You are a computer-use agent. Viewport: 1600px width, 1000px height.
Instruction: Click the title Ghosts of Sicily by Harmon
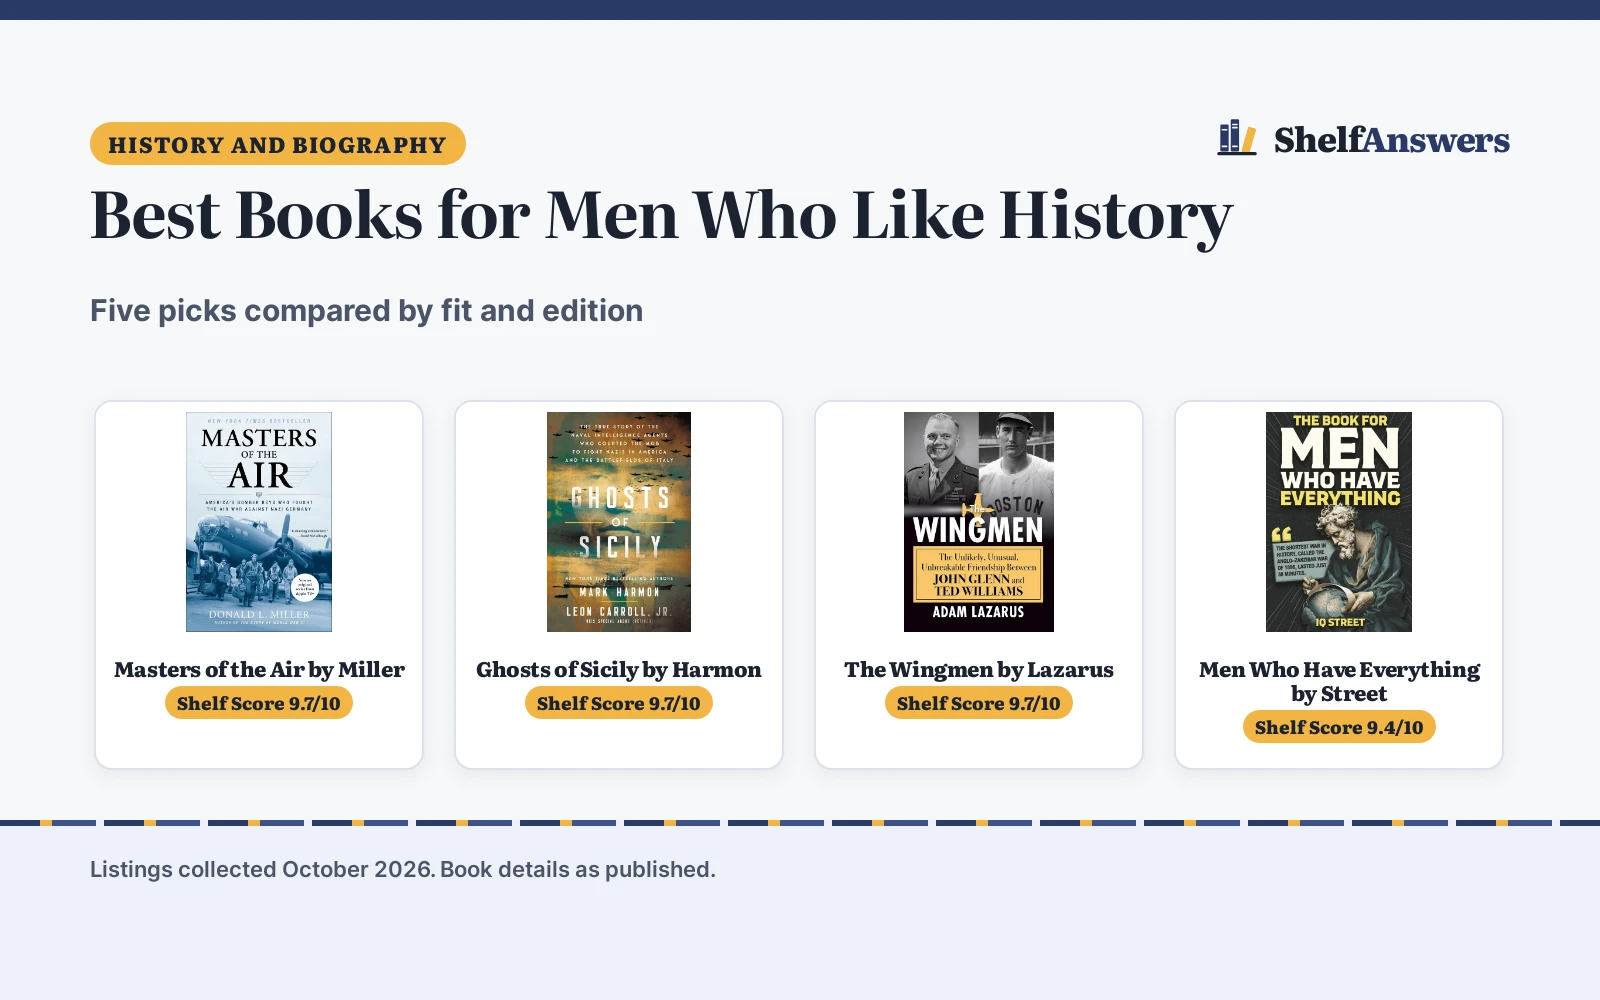[x=619, y=669]
